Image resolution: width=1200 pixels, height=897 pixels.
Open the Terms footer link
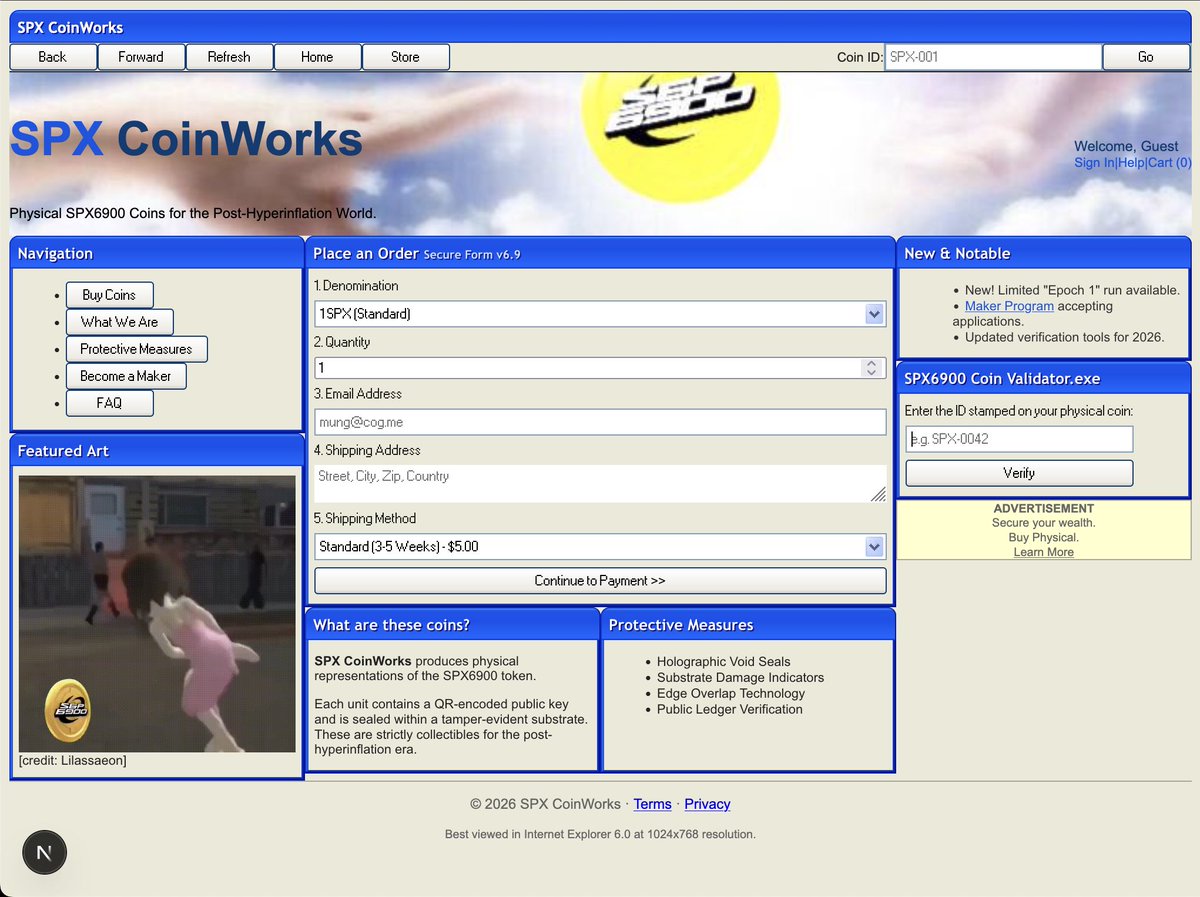pos(652,804)
